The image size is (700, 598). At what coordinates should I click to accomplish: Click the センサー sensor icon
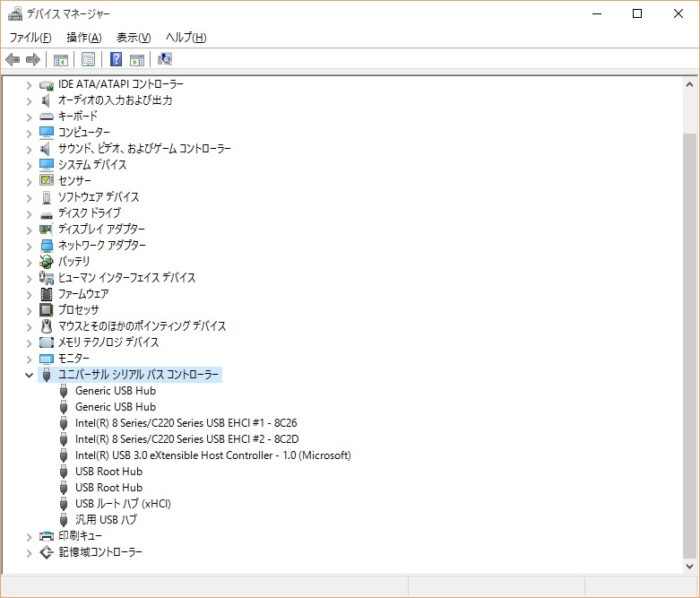coord(46,180)
